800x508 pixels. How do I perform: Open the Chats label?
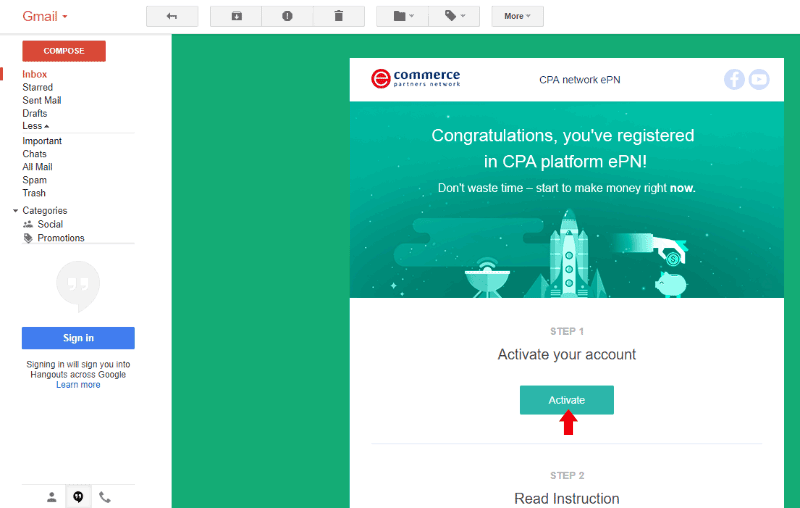[34, 154]
